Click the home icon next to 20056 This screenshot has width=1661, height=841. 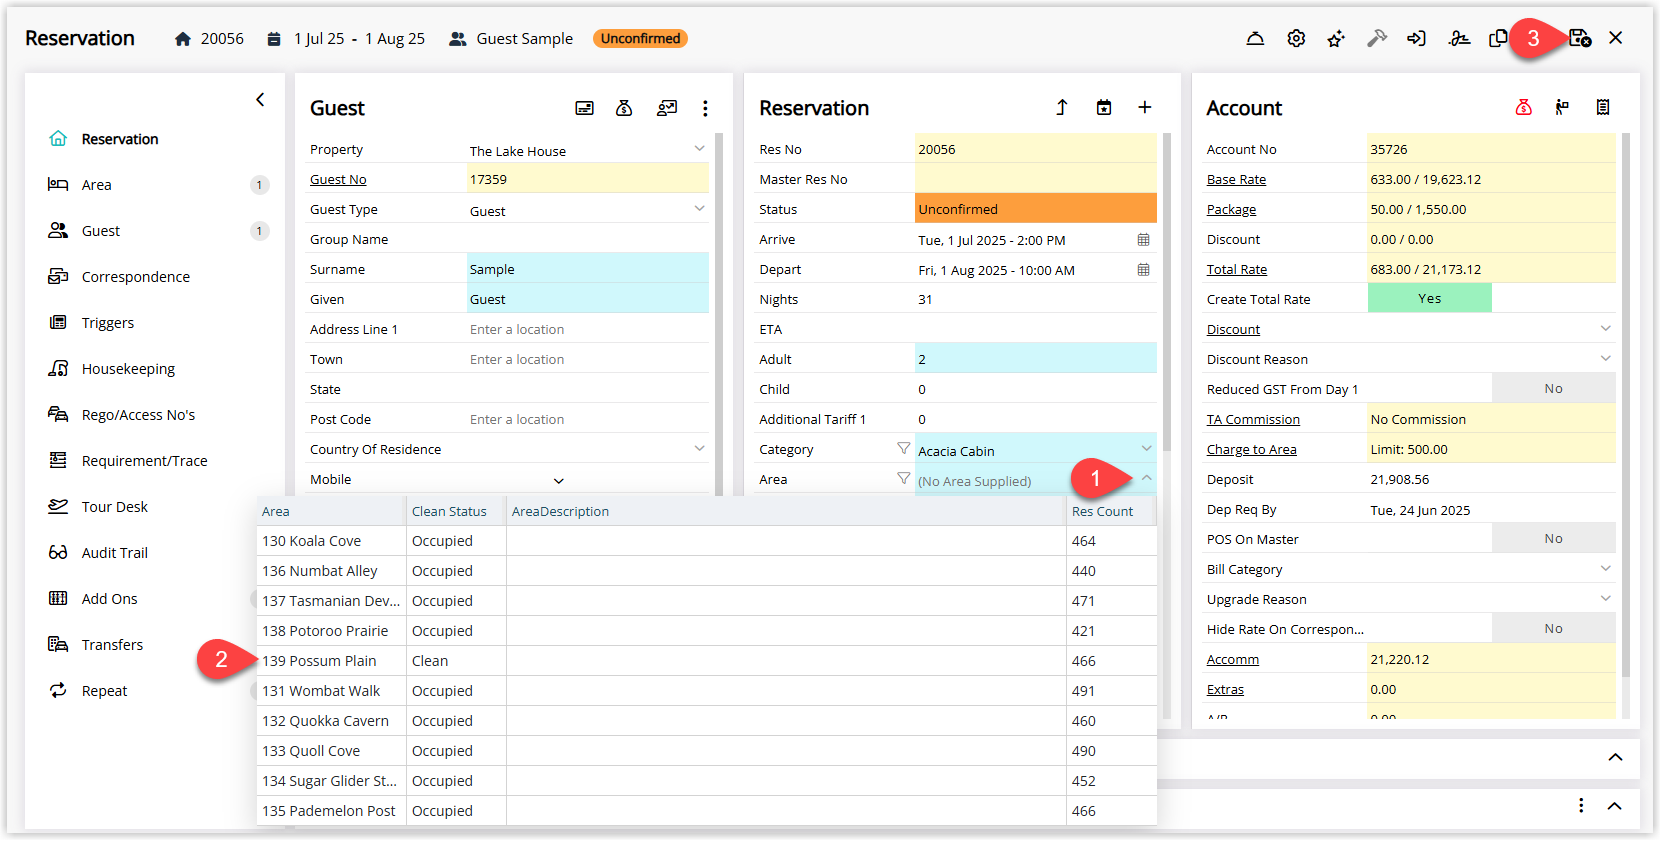click(183, 39)
